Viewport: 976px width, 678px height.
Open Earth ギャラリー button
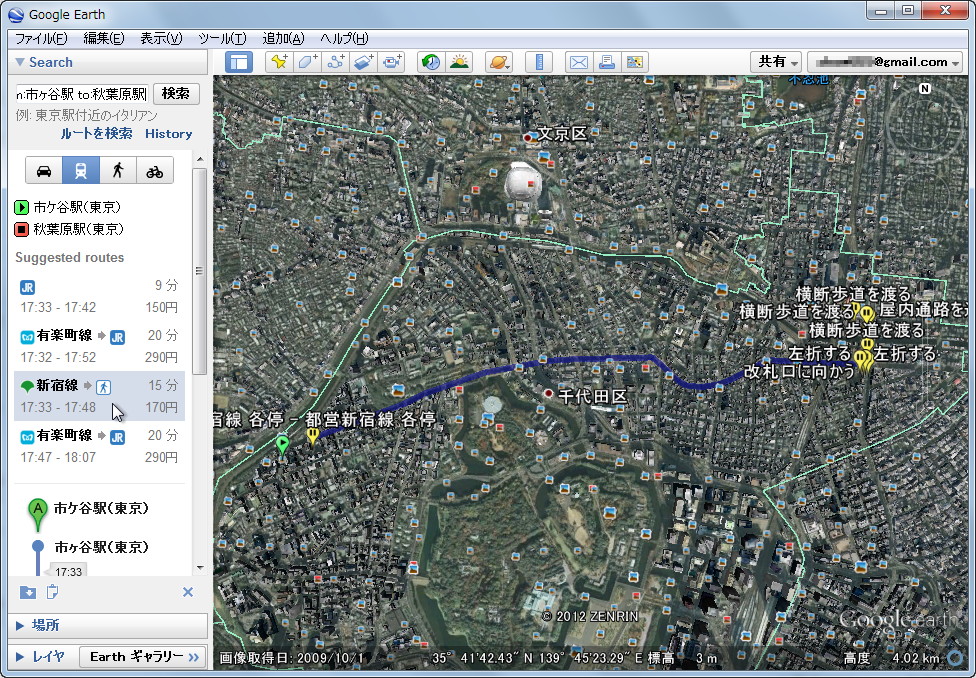[143, 657]
